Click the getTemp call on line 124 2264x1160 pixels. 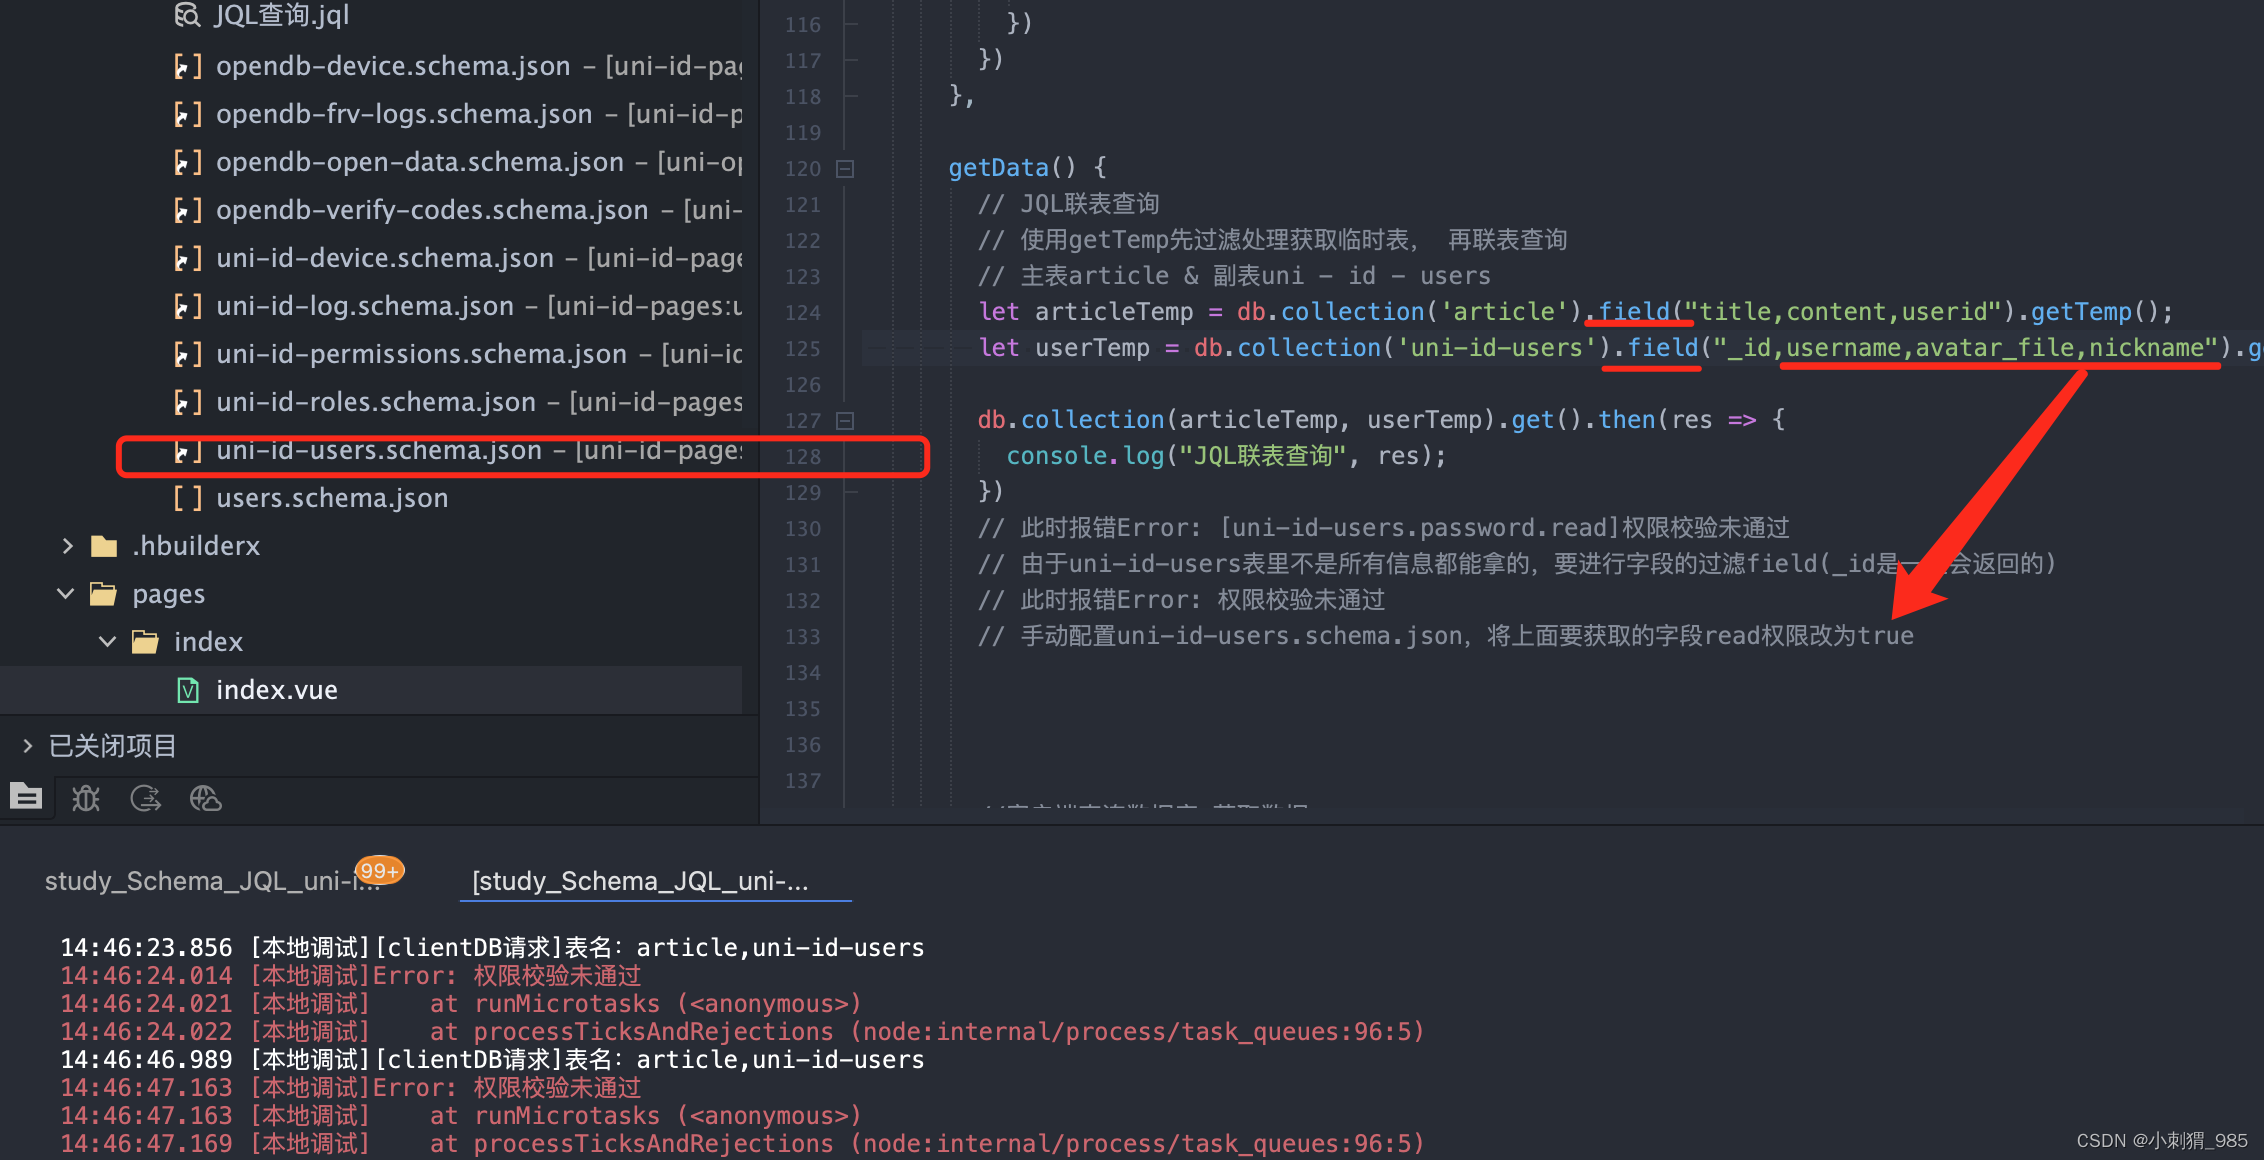[x=2081, y=312]
